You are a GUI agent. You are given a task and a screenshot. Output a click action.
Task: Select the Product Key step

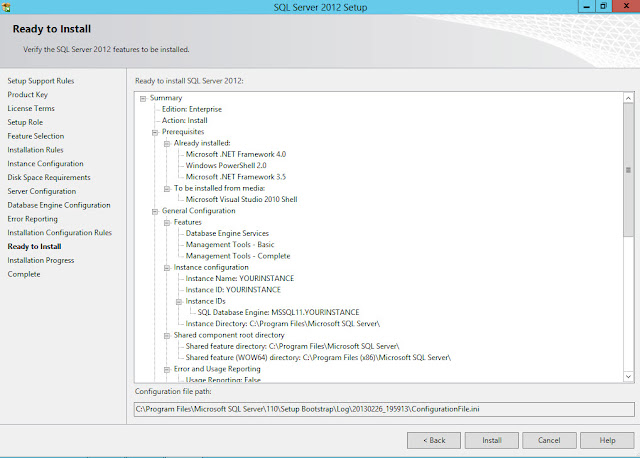pyautogui.click(x=27, y=95)
